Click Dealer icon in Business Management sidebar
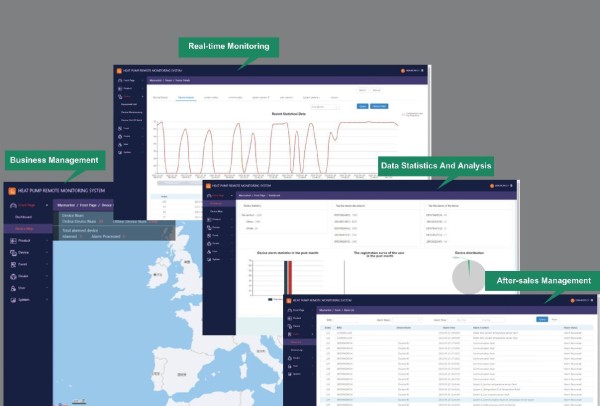This screenshot has height=406, width=600. click(13, 276)
